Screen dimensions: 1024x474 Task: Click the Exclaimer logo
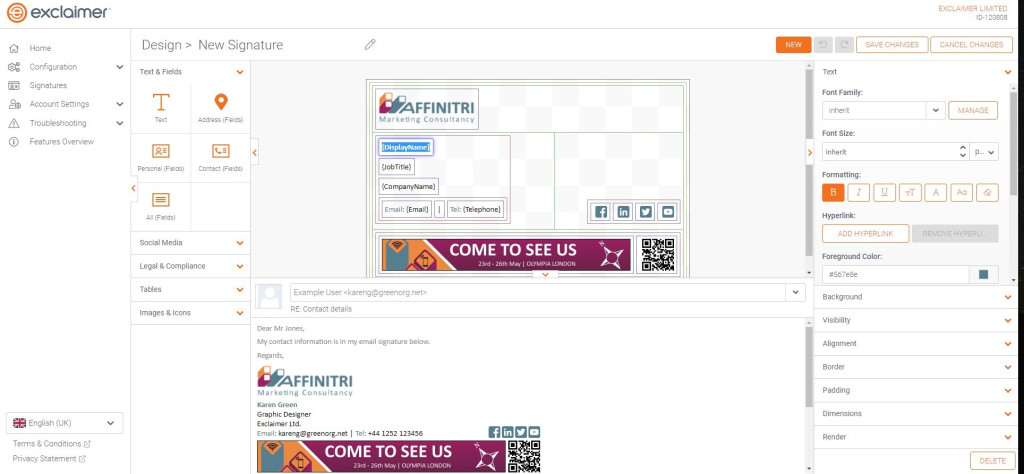click(59, 12)
